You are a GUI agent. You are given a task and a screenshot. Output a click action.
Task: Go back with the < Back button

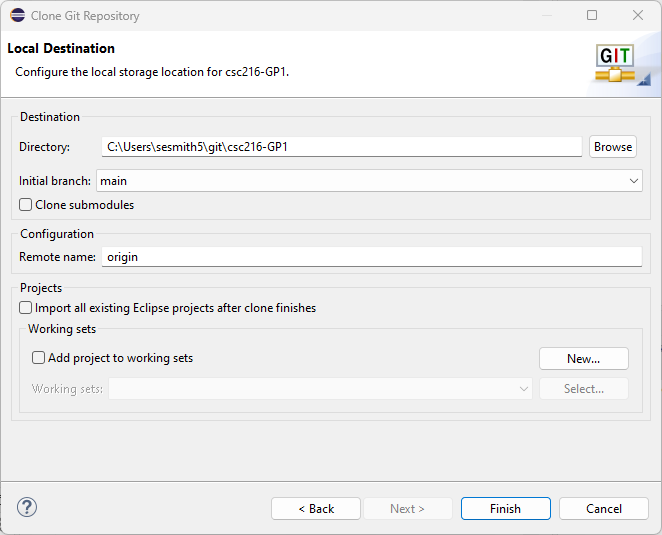tap(316, 508)
